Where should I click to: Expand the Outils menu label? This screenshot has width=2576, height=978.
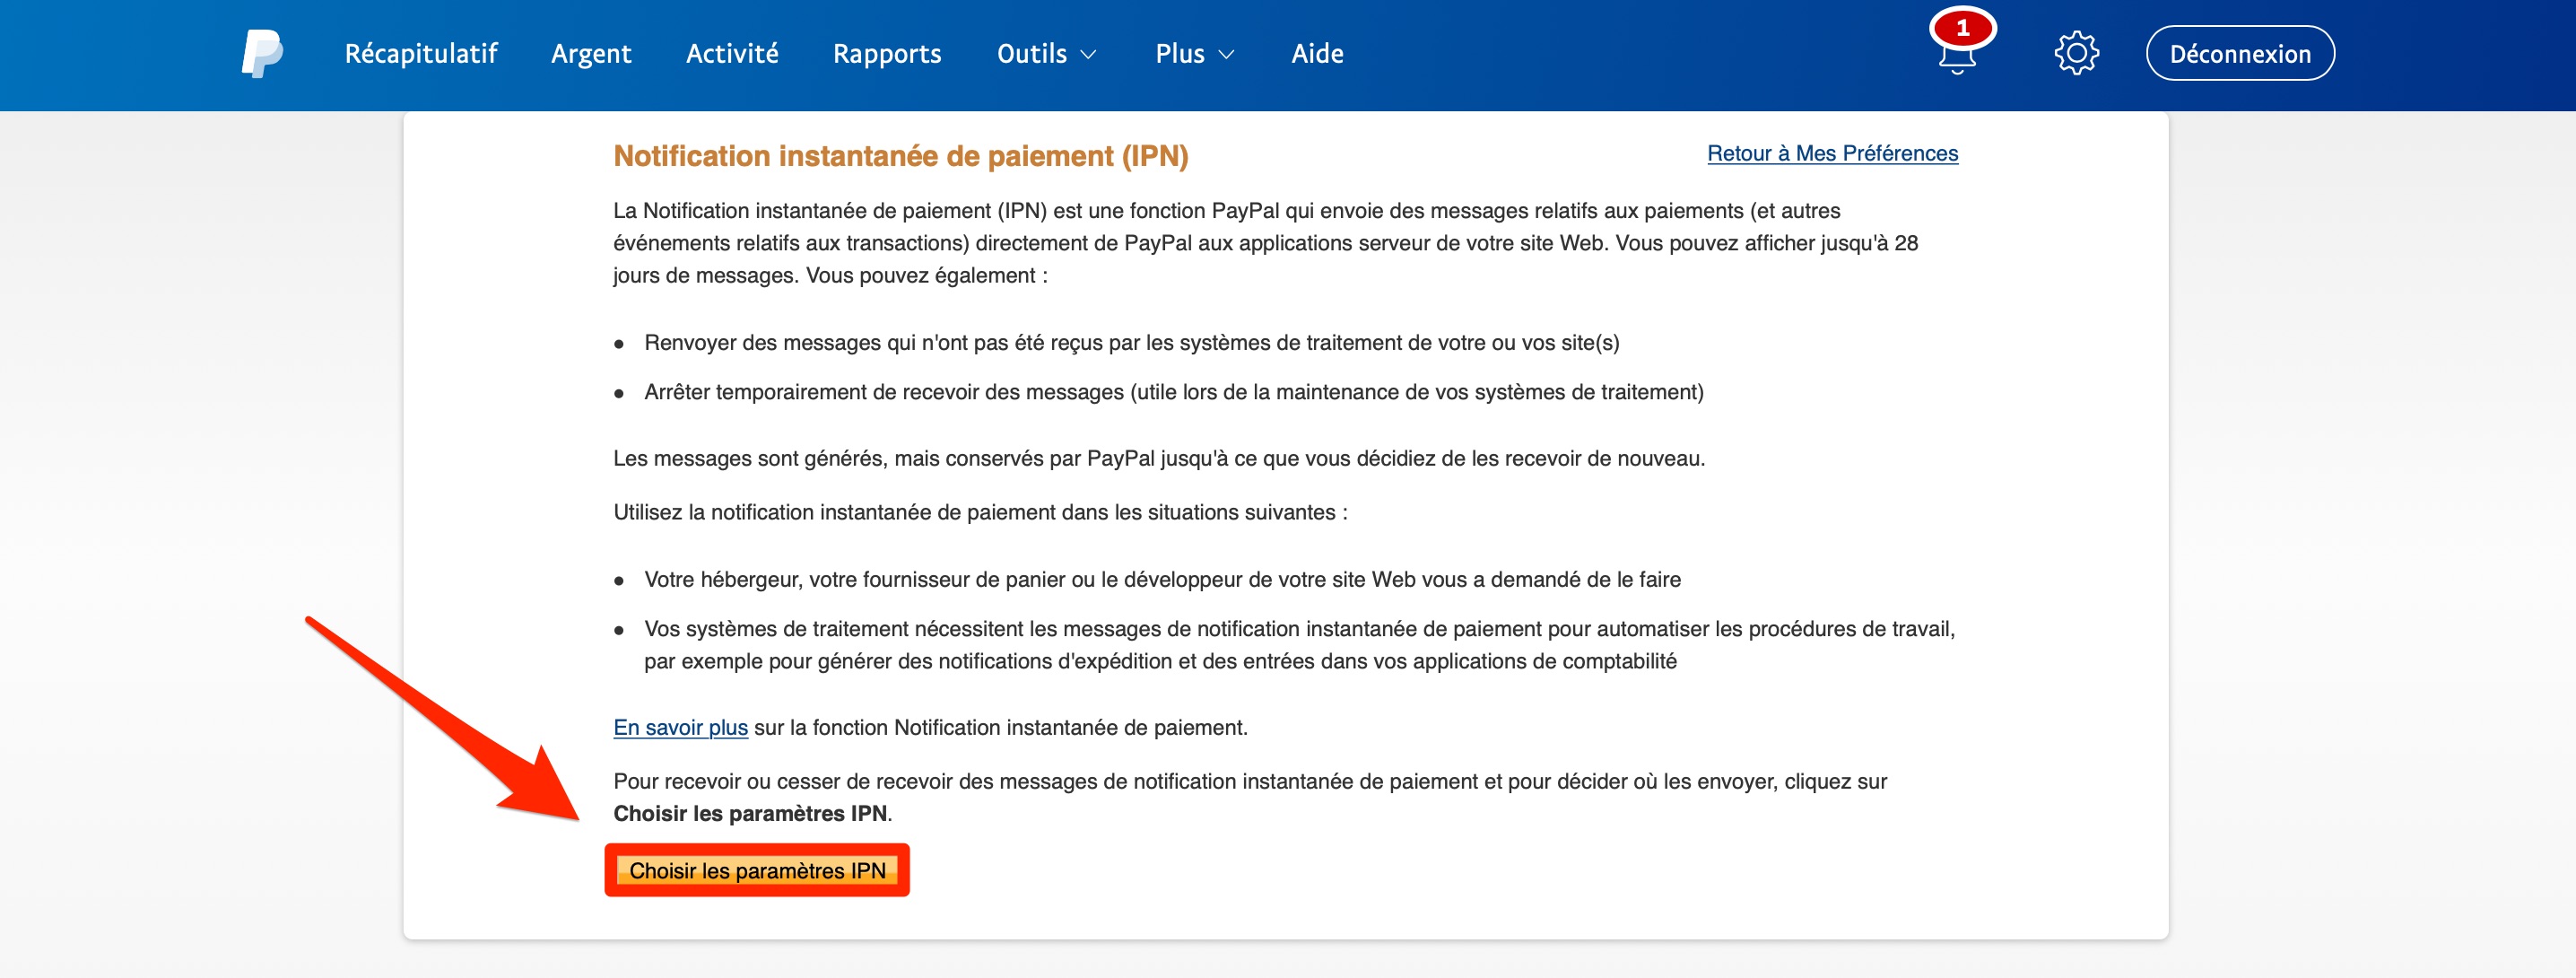1031,54
